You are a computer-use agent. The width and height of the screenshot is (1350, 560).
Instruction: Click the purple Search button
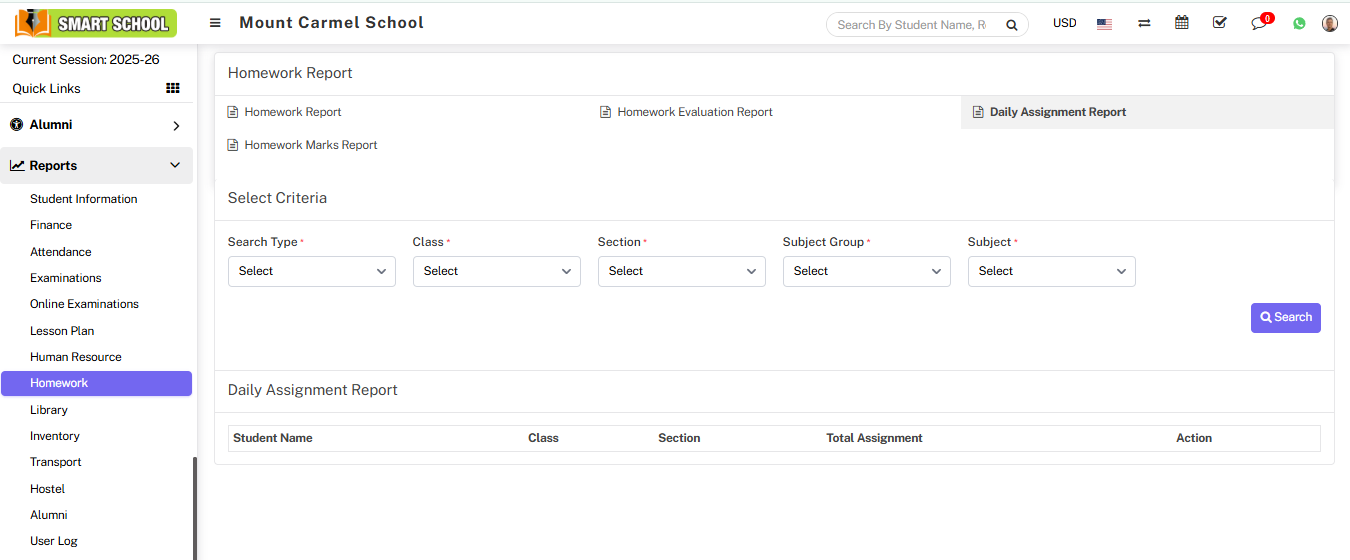(1285, 318)
